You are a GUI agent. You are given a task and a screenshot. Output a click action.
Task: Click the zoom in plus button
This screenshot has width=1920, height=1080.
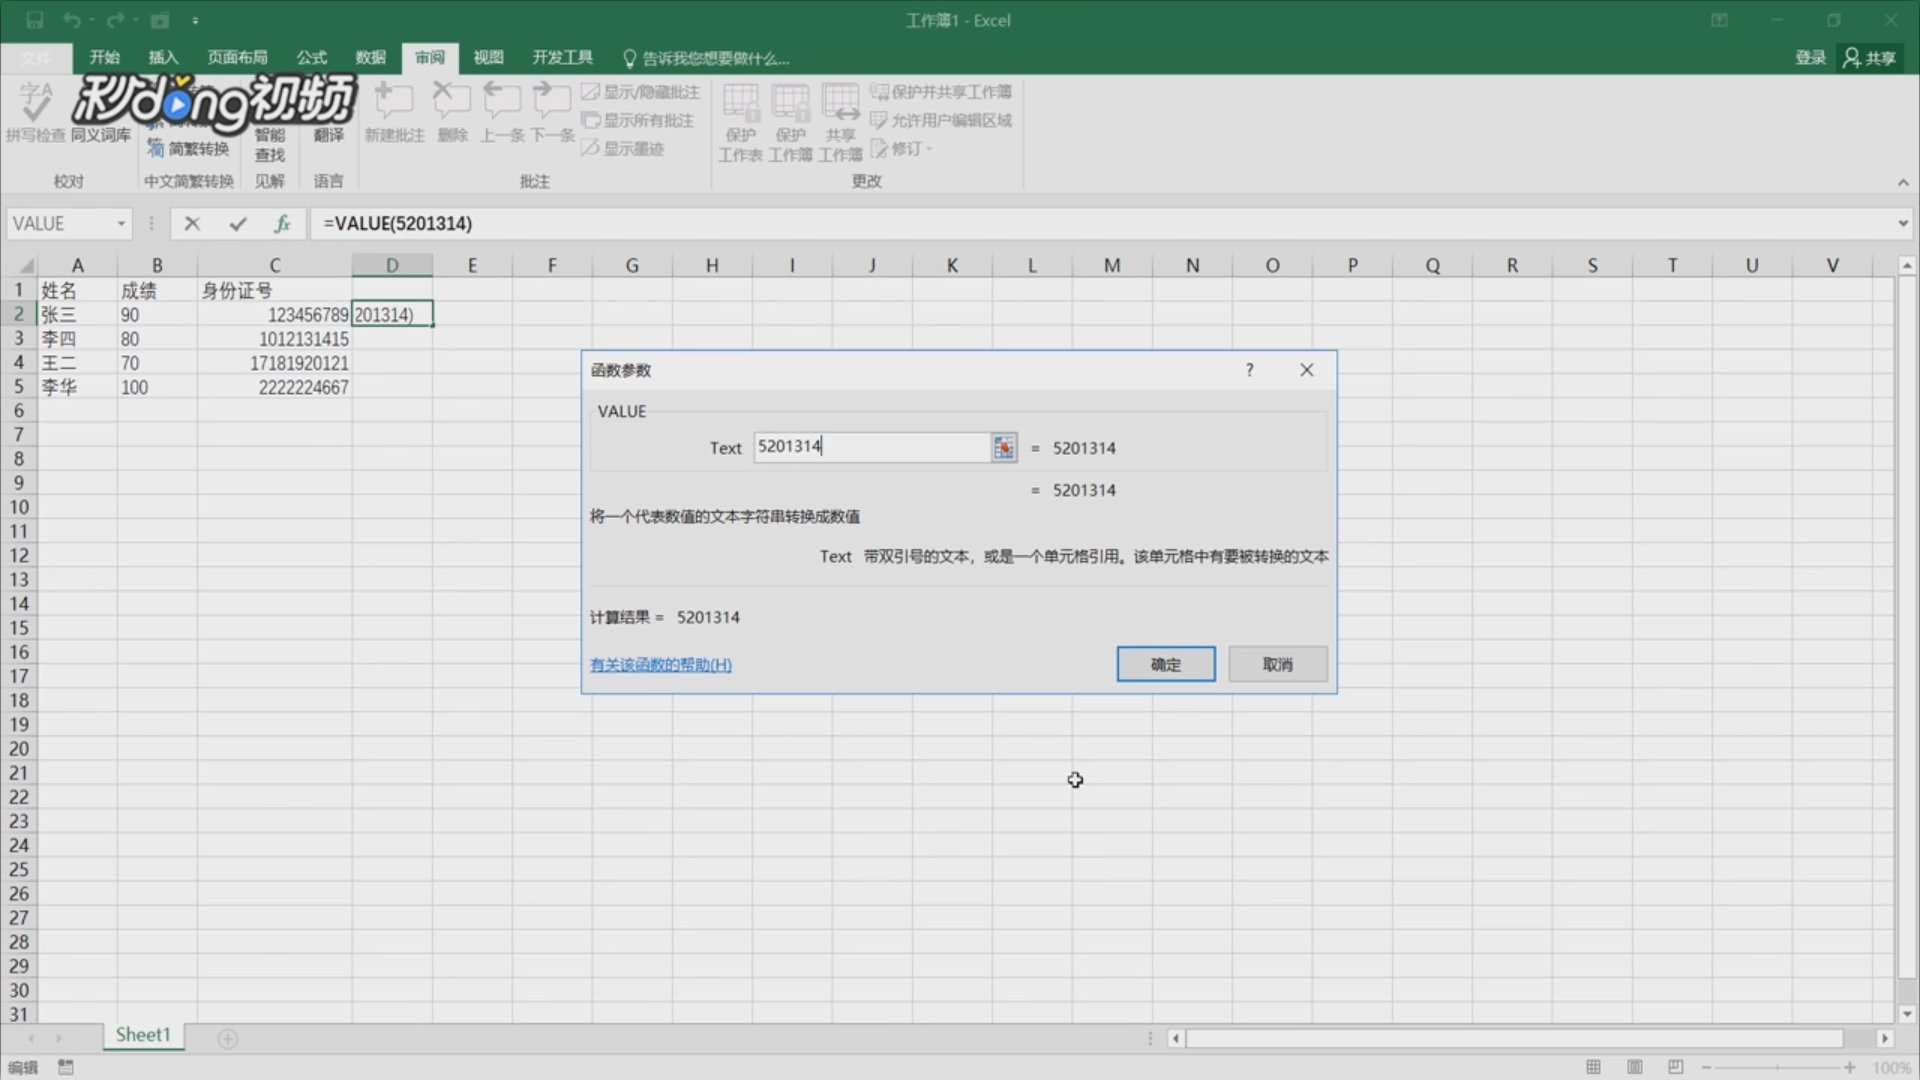pyautogui.click(x=1850, y=1067)
